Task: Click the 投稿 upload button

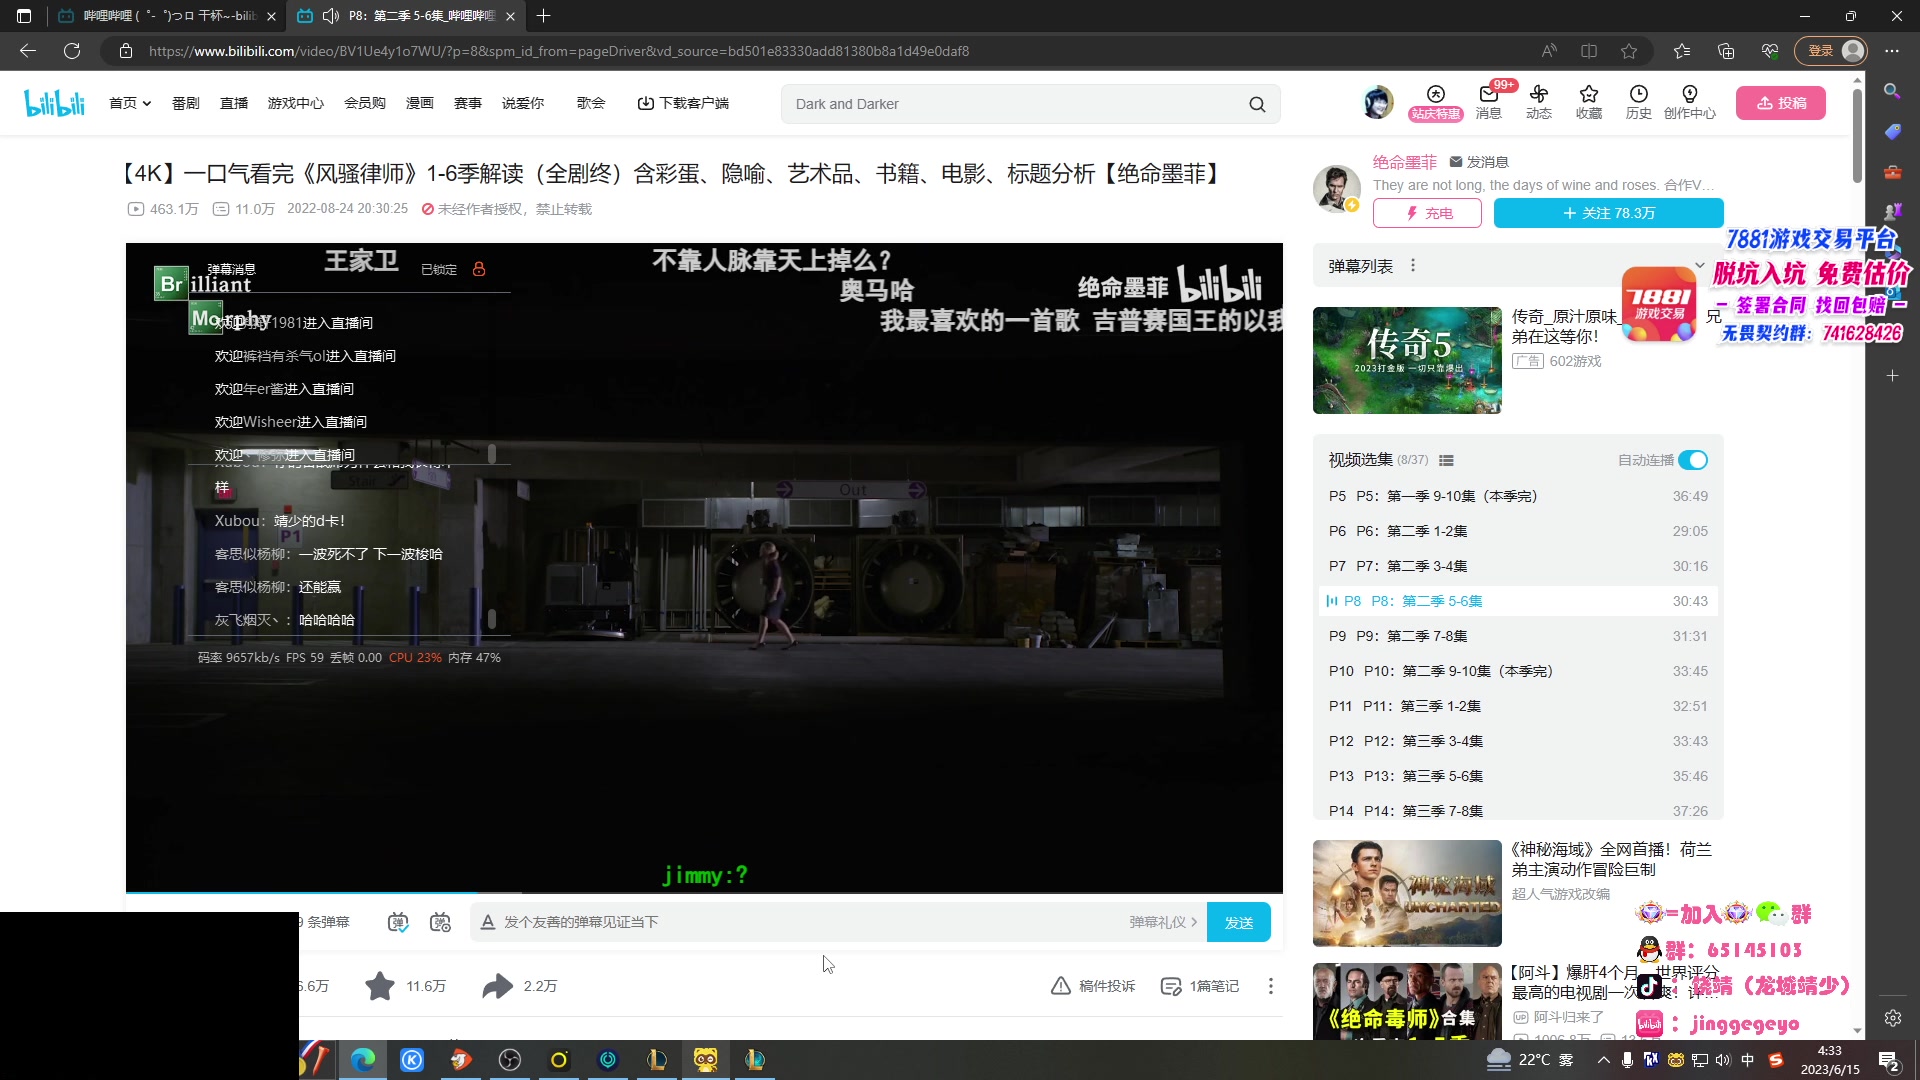Action: pos(1781,103)
